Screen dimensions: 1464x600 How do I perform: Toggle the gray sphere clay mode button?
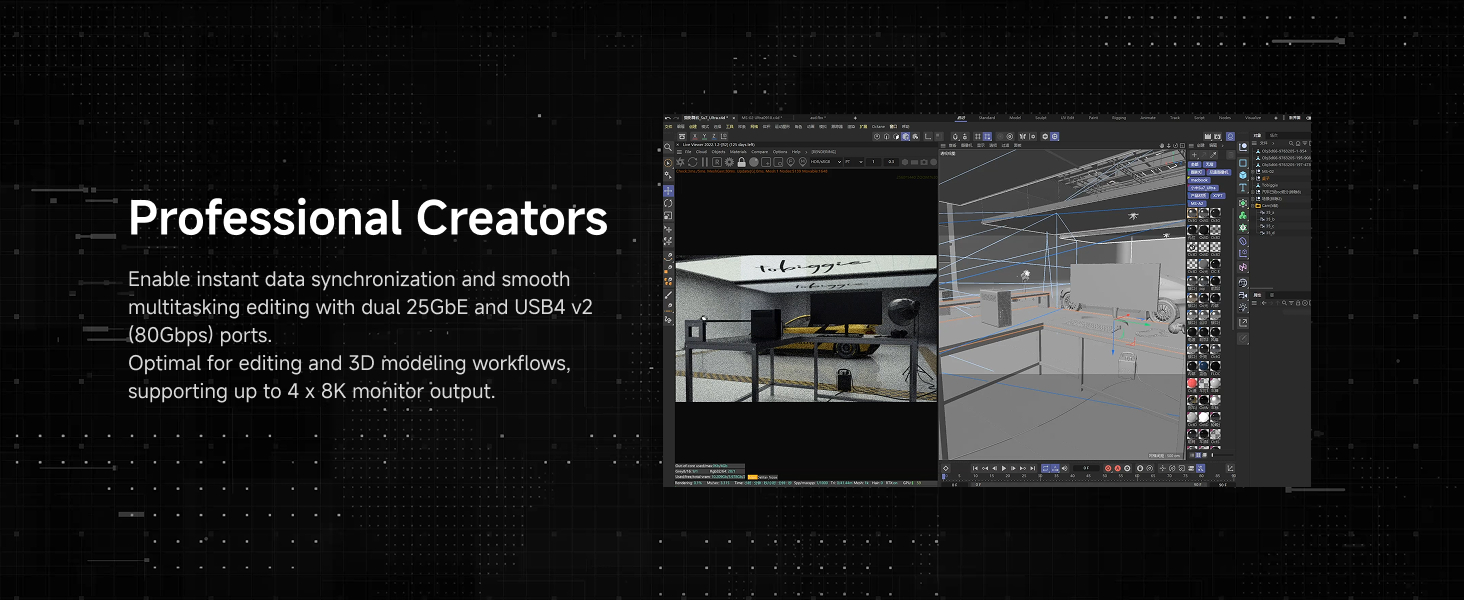(x=754, y=162)
